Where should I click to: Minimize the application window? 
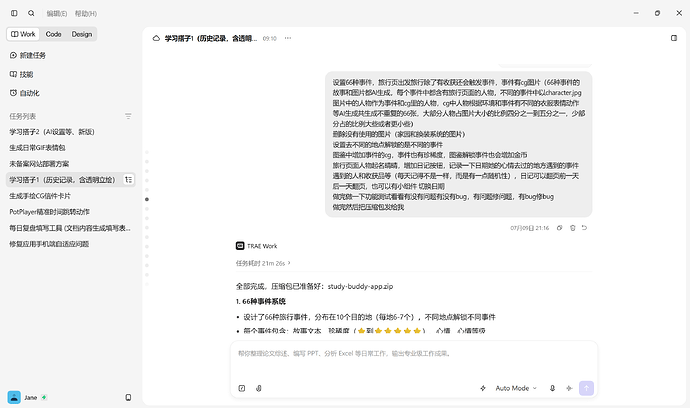click(636, 13)
